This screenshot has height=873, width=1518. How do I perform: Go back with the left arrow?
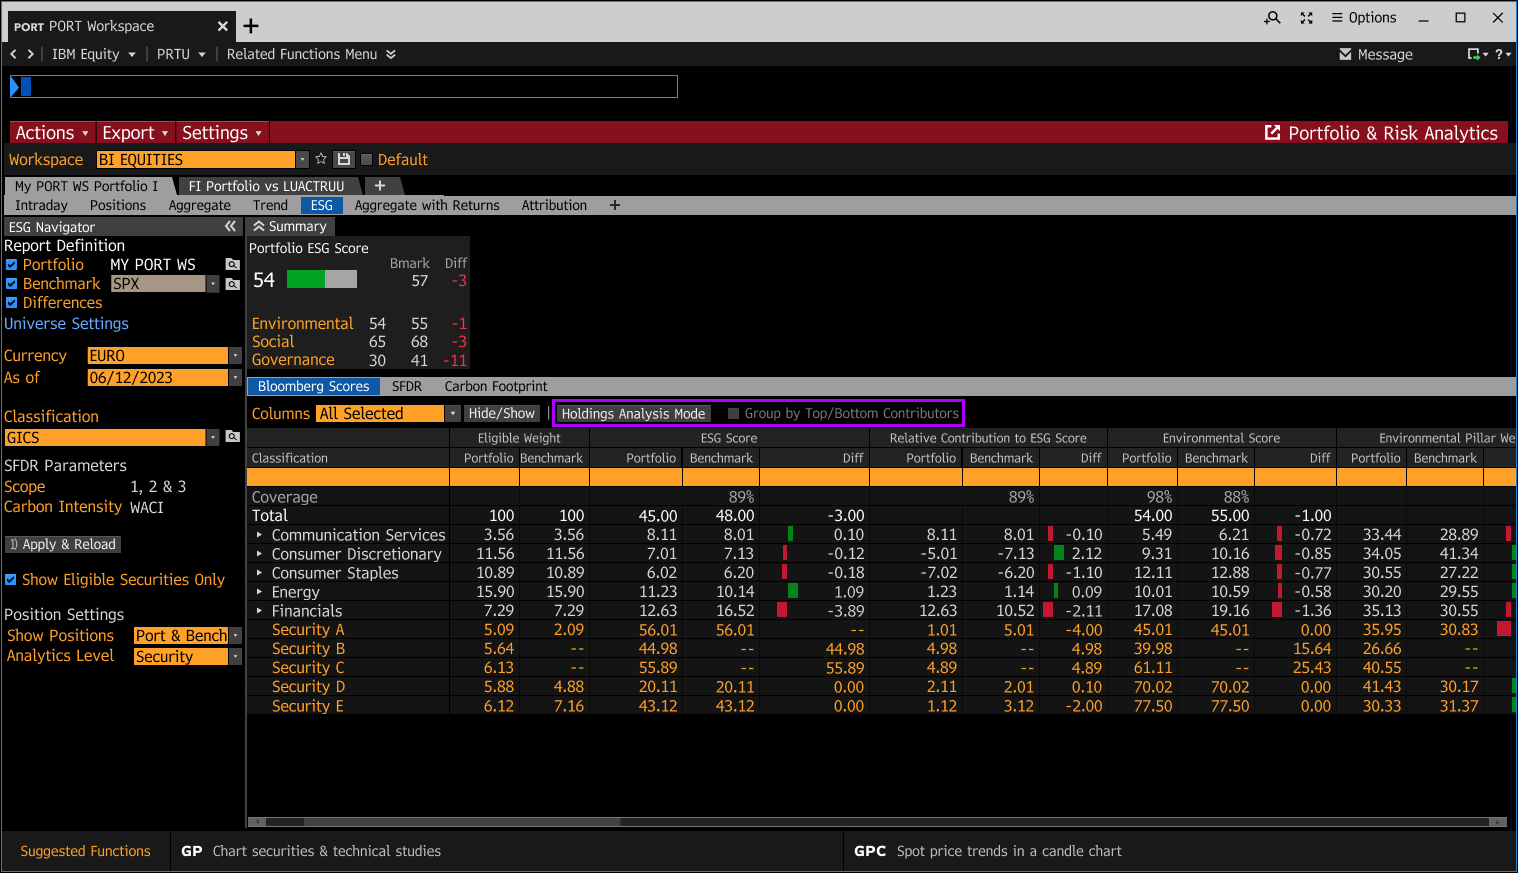point(13,54)
